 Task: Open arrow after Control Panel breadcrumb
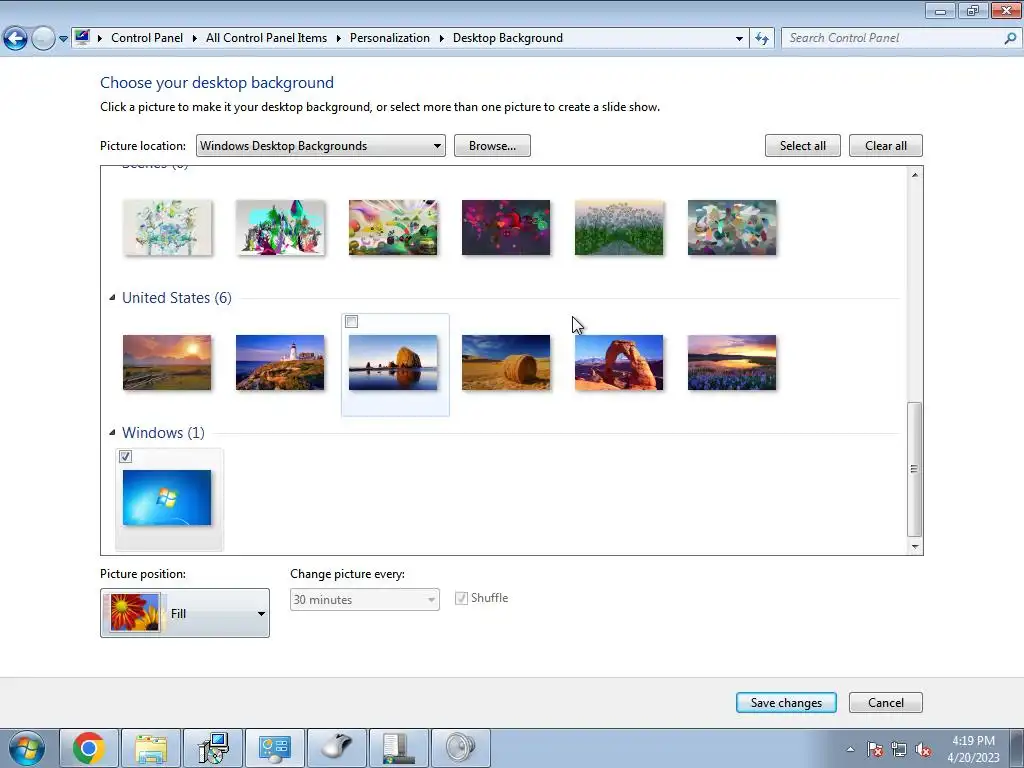pos(195,39)
